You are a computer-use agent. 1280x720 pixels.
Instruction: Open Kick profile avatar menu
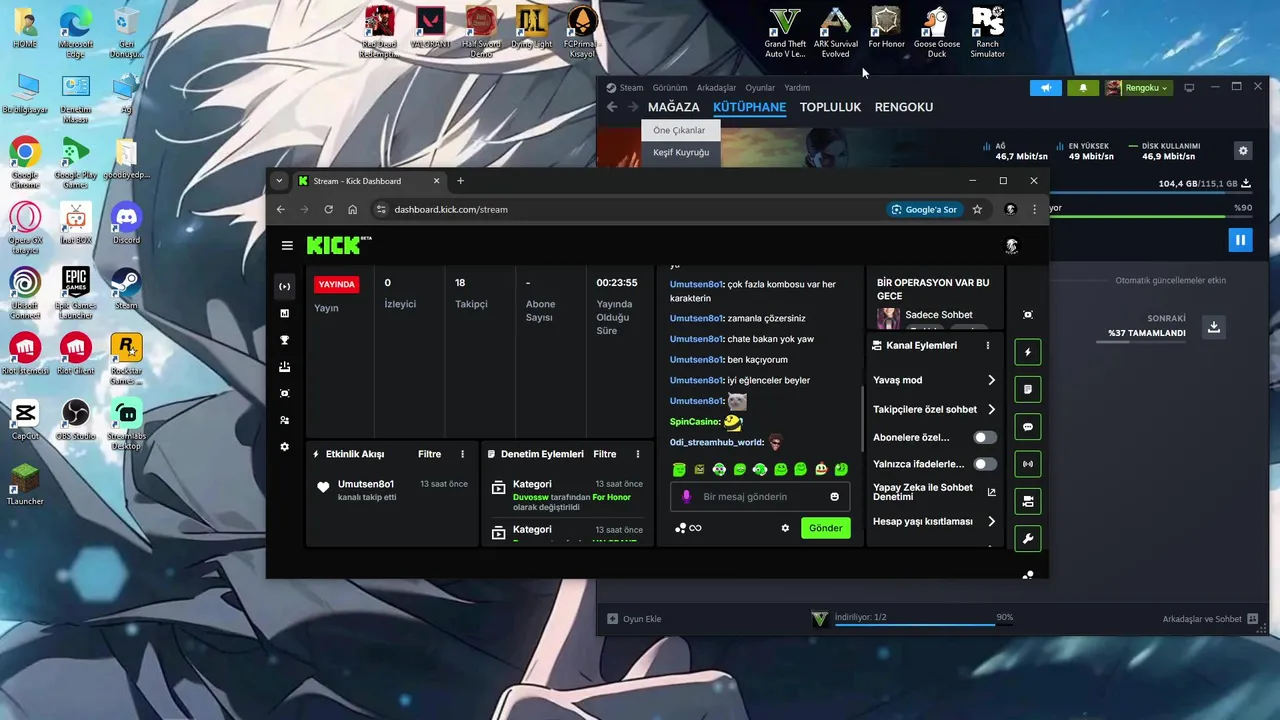coord(1011,246)
